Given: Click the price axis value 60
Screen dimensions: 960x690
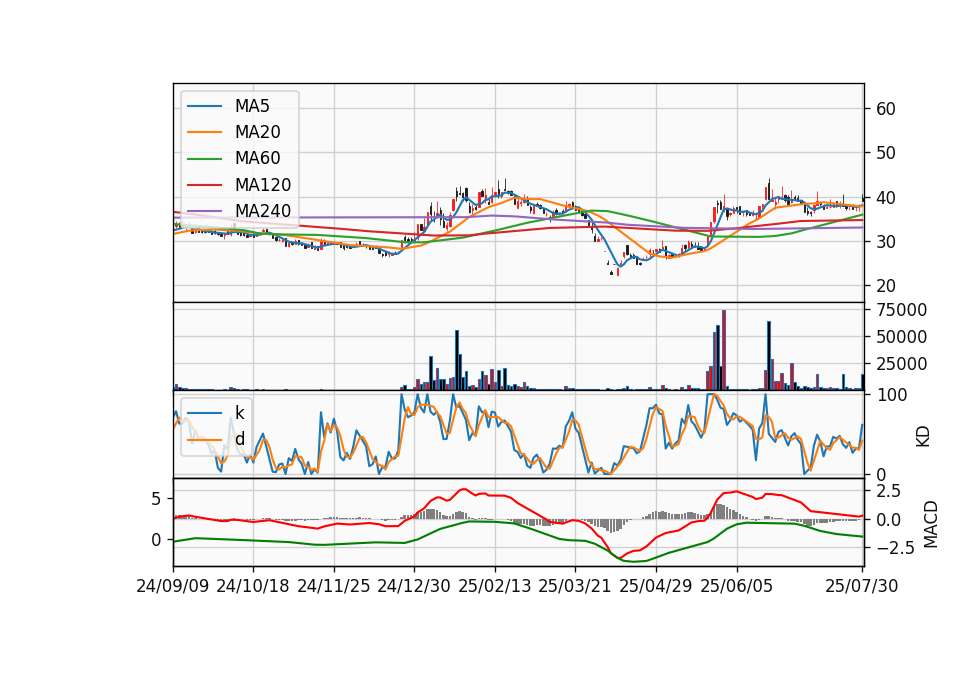Looking at the screenshot, I should click(886, 109).
